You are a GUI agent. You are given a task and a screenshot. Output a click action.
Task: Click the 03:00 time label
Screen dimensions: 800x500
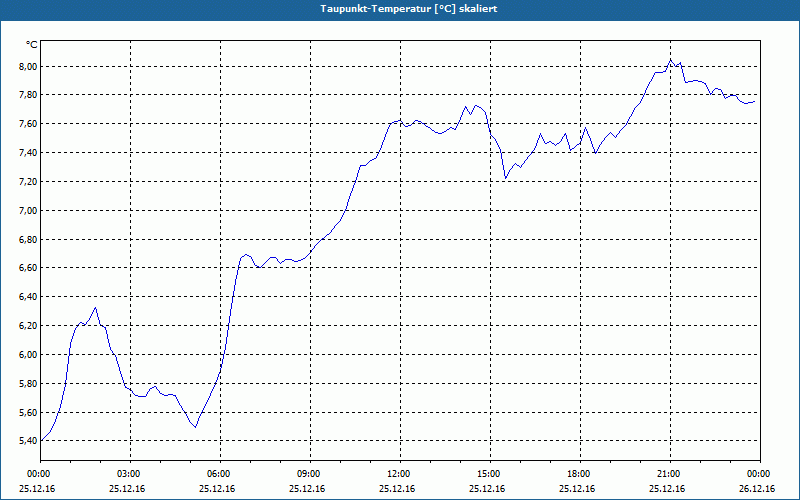tap(128, 474)
